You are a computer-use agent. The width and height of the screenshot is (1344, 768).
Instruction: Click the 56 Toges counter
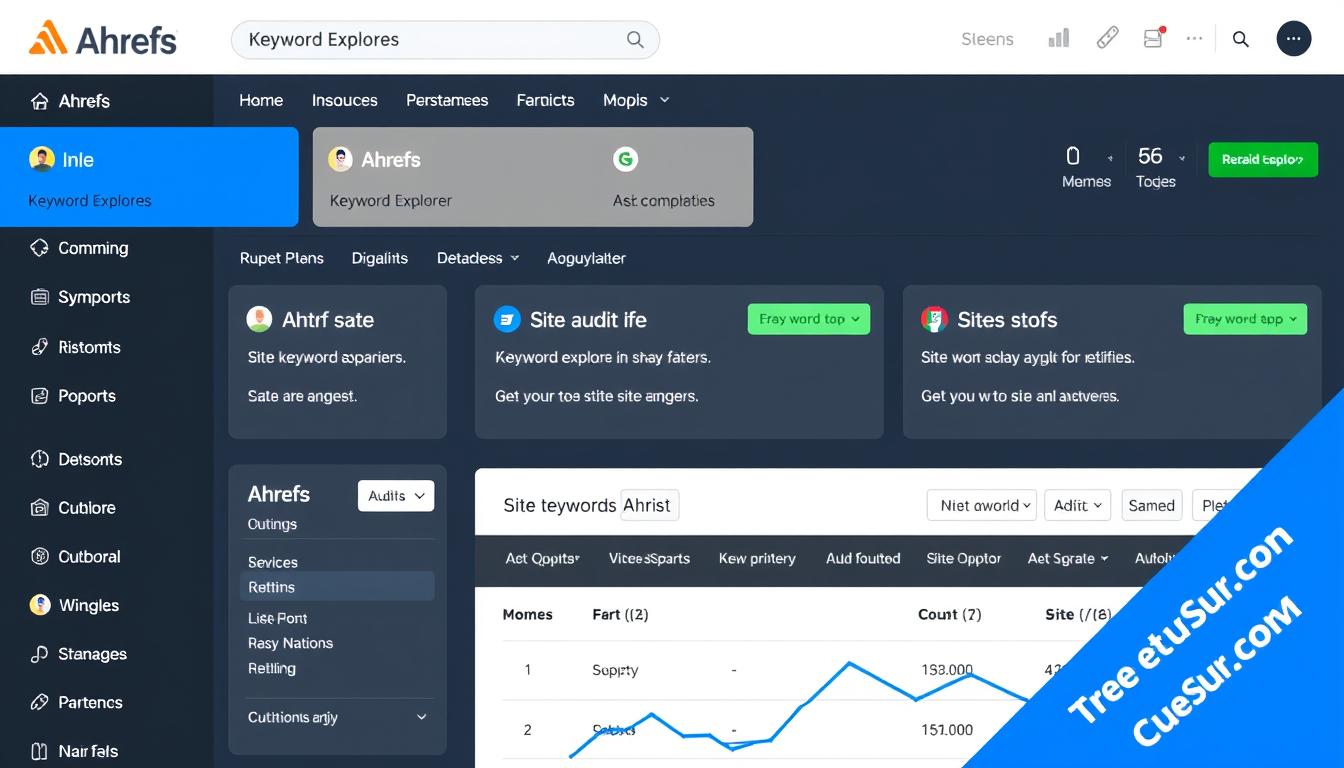[1155, 167]
